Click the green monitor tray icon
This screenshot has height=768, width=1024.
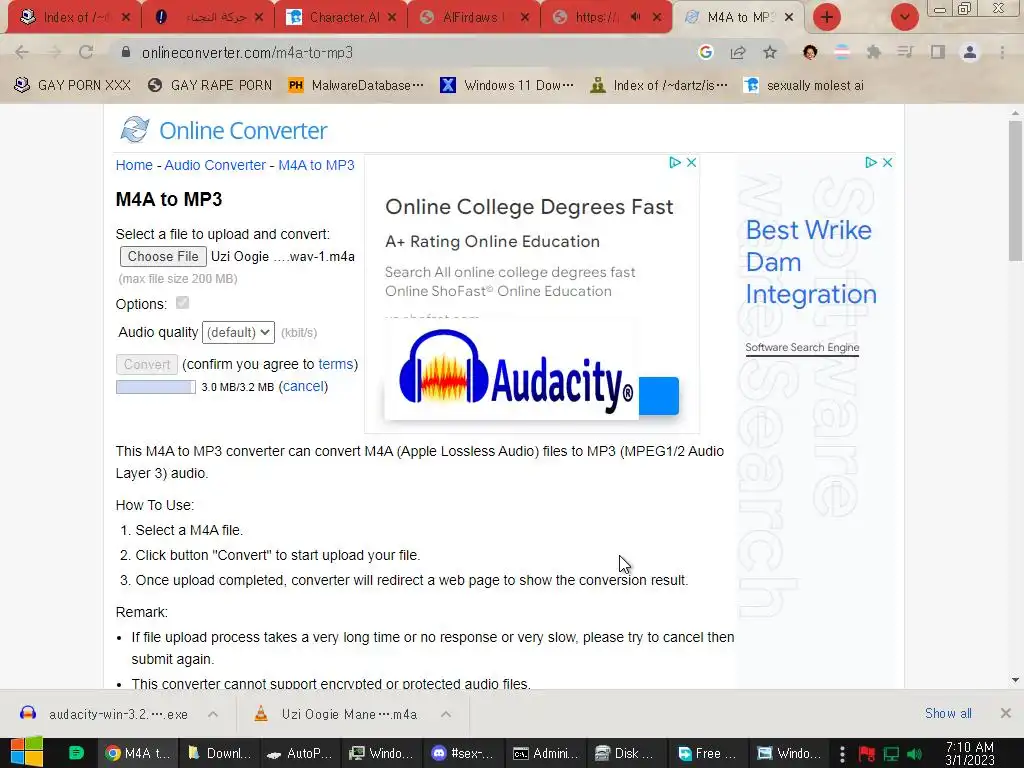891,754
